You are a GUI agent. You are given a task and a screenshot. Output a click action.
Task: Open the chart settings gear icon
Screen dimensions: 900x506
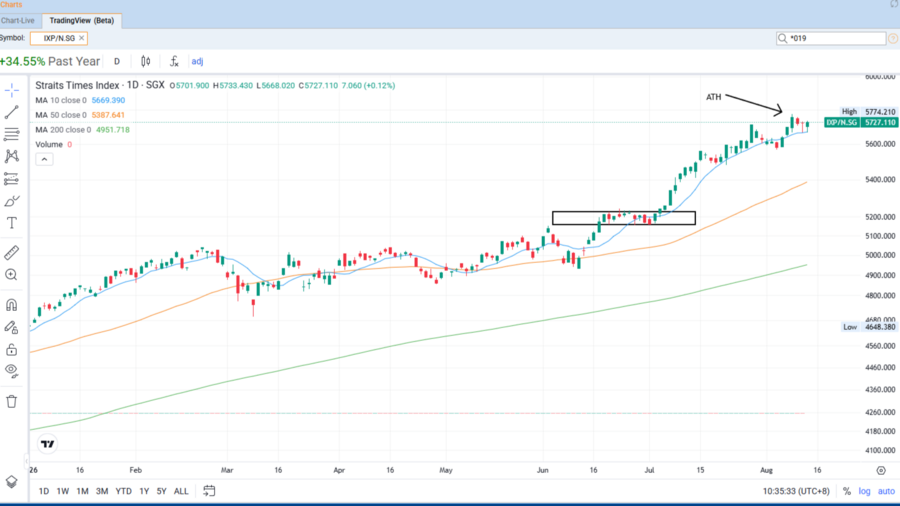(881, 470)
